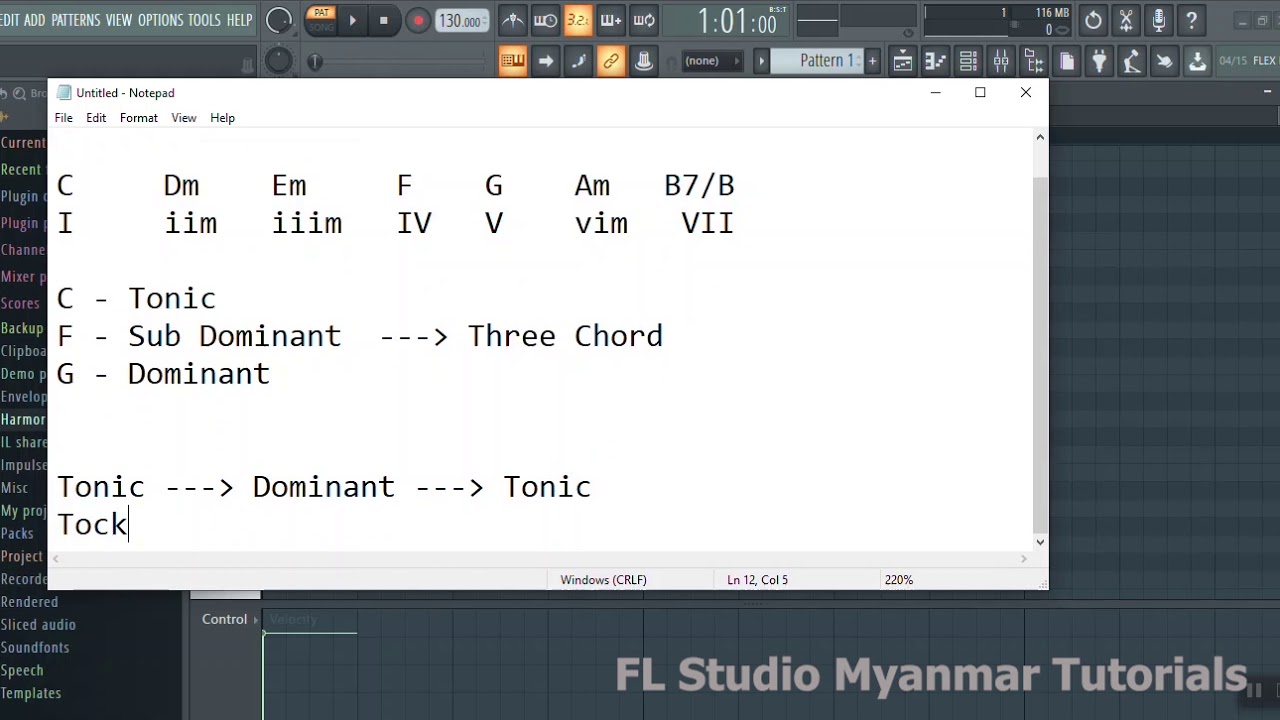Expand the Speech folder in FL browser
Image resolution: width=1280 pixels, height=720 pixels.
click(22, 671)
